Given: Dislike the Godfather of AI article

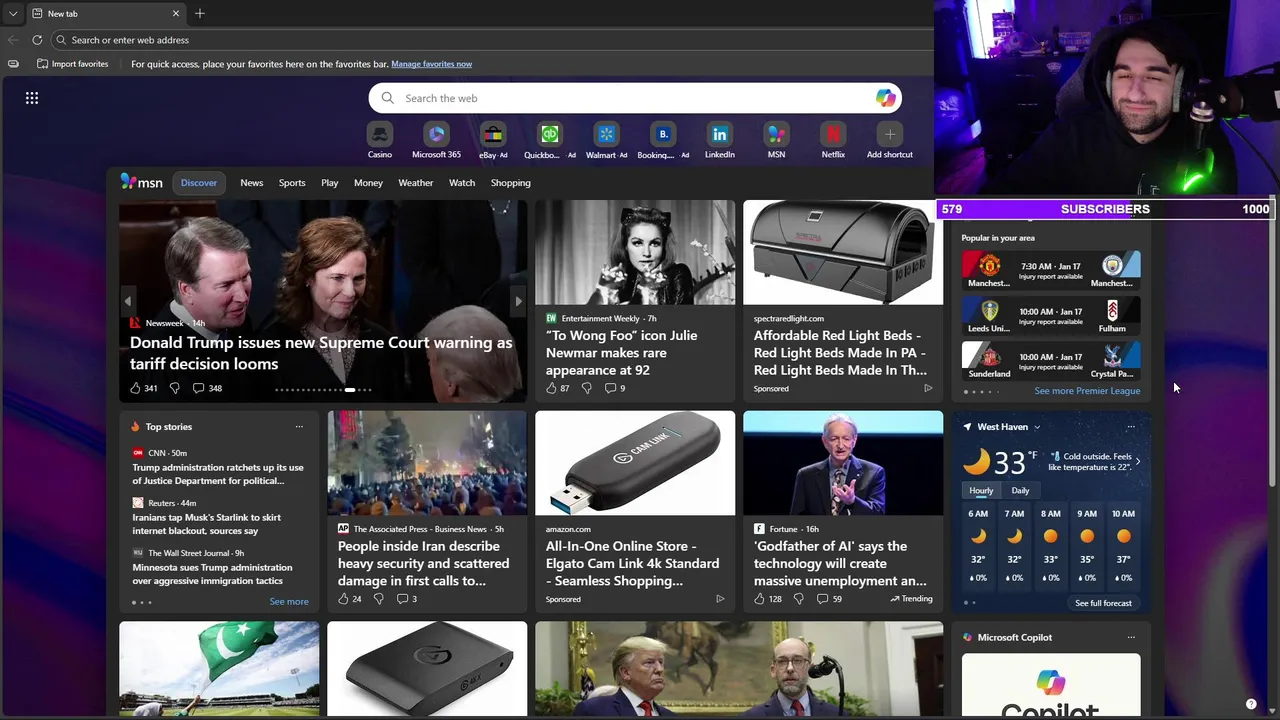Looking at the screenshot, I should pos(798,599).
